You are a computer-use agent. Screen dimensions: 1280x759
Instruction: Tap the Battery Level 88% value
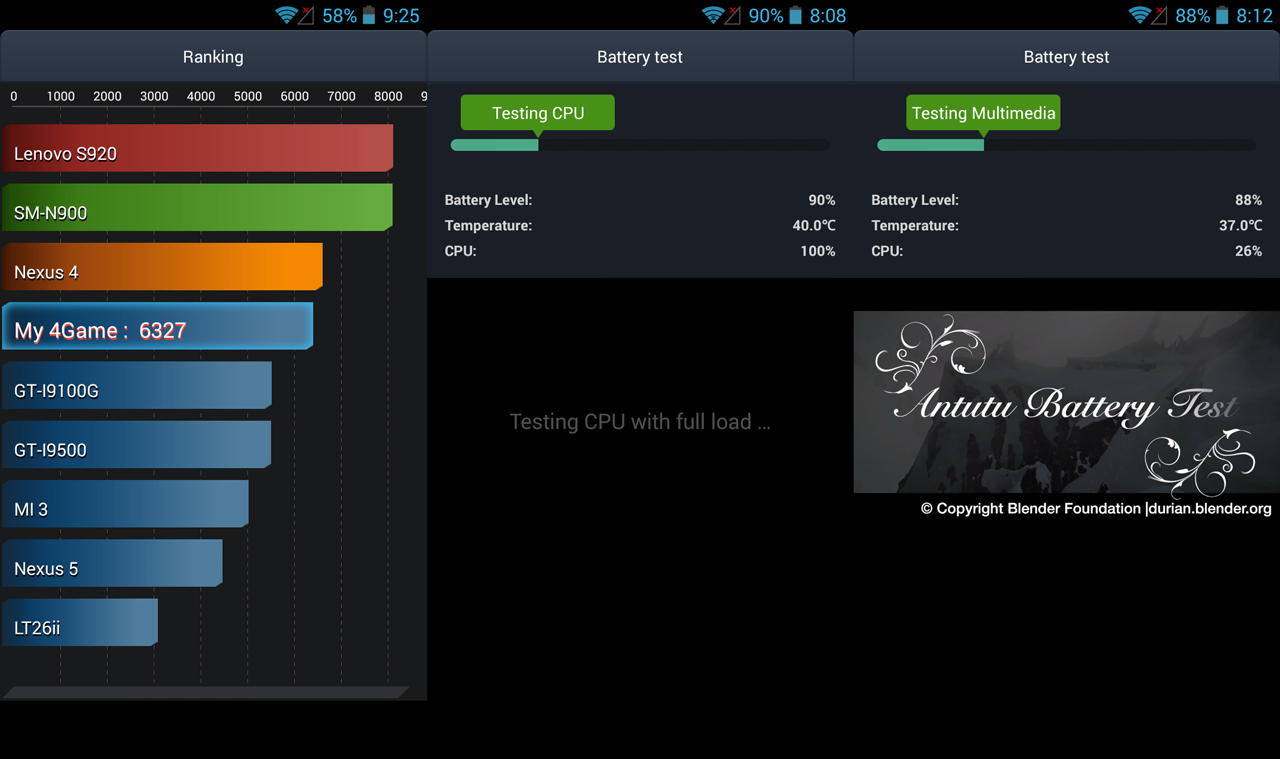tap(1248, 200)
